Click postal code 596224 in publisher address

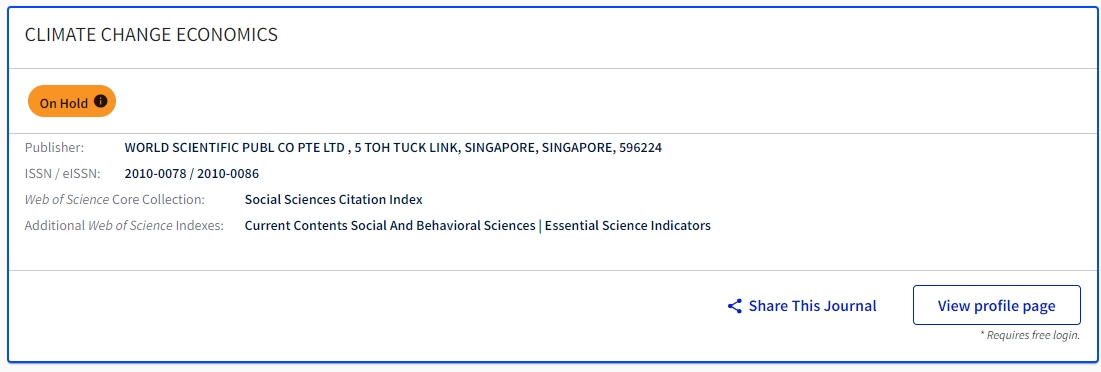[640, 147]
